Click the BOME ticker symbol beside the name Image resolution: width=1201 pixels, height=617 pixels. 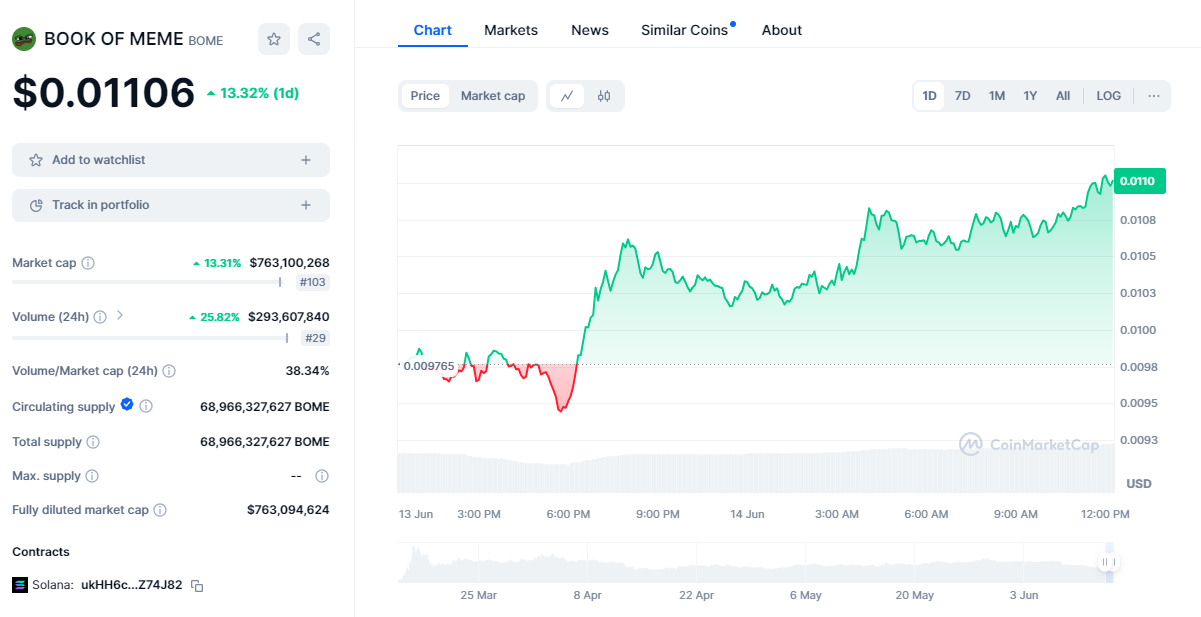click(x=206, y=41)
